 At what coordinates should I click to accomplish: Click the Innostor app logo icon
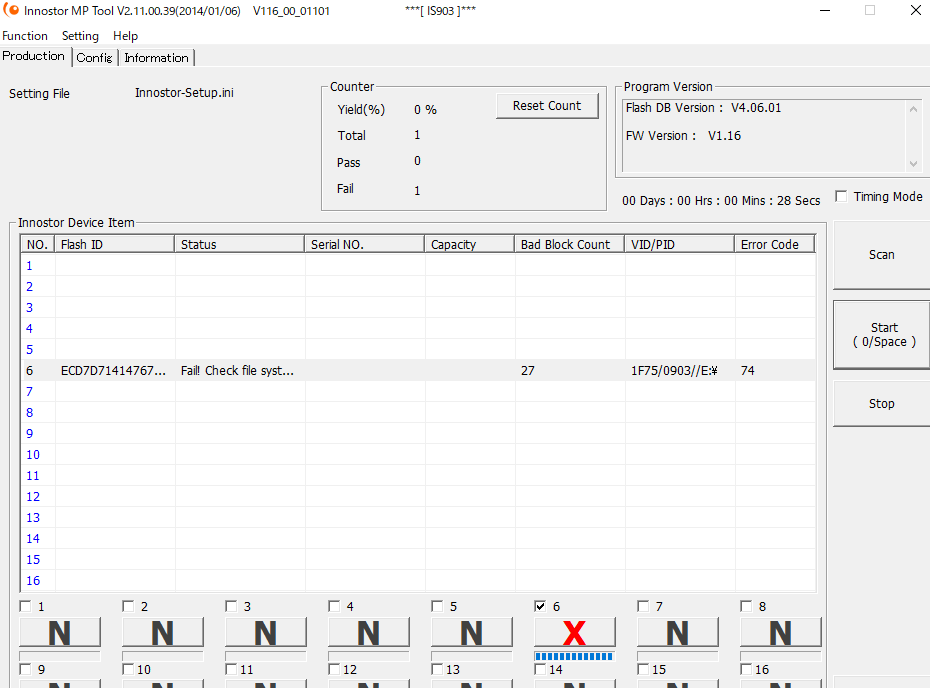tap(11, 10)
